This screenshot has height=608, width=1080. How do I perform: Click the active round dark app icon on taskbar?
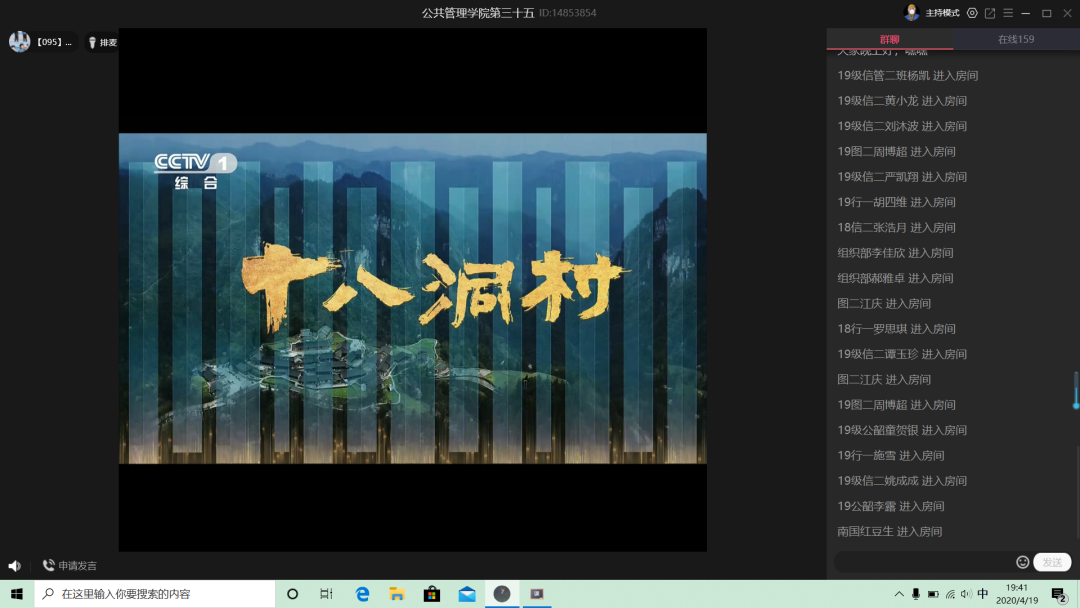coord(502,594)
